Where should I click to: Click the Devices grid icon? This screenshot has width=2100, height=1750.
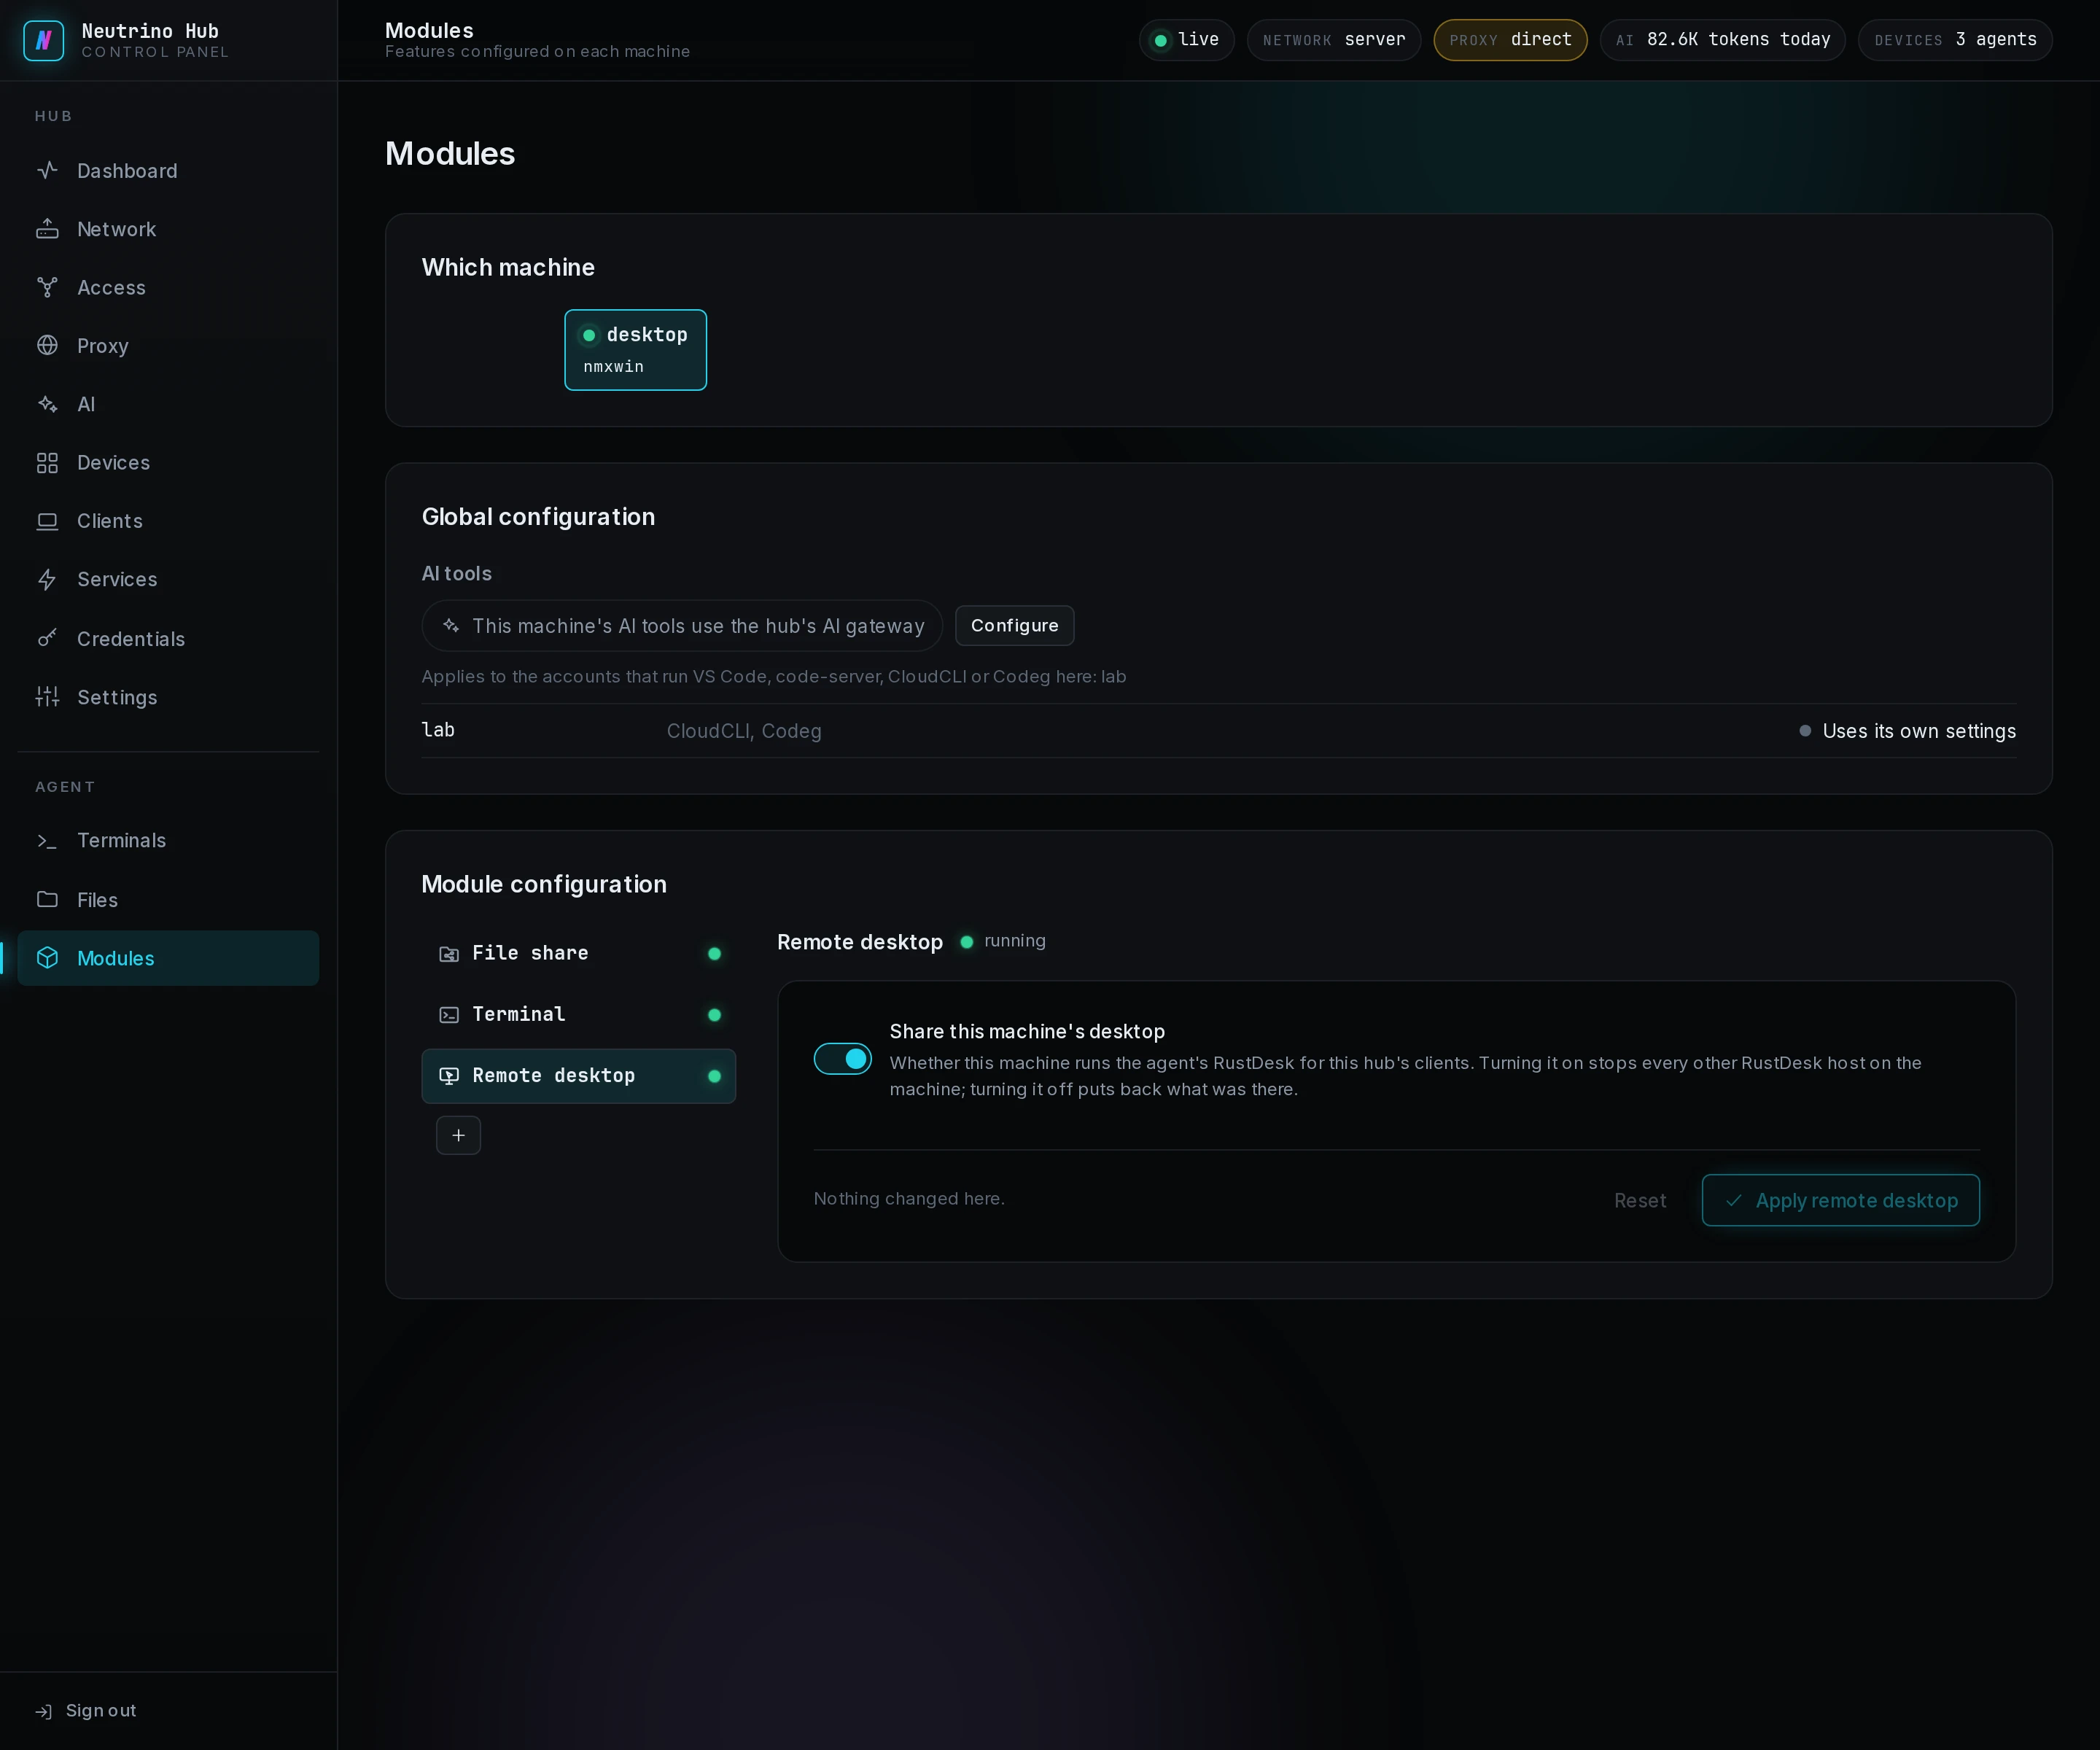(47, 462)
